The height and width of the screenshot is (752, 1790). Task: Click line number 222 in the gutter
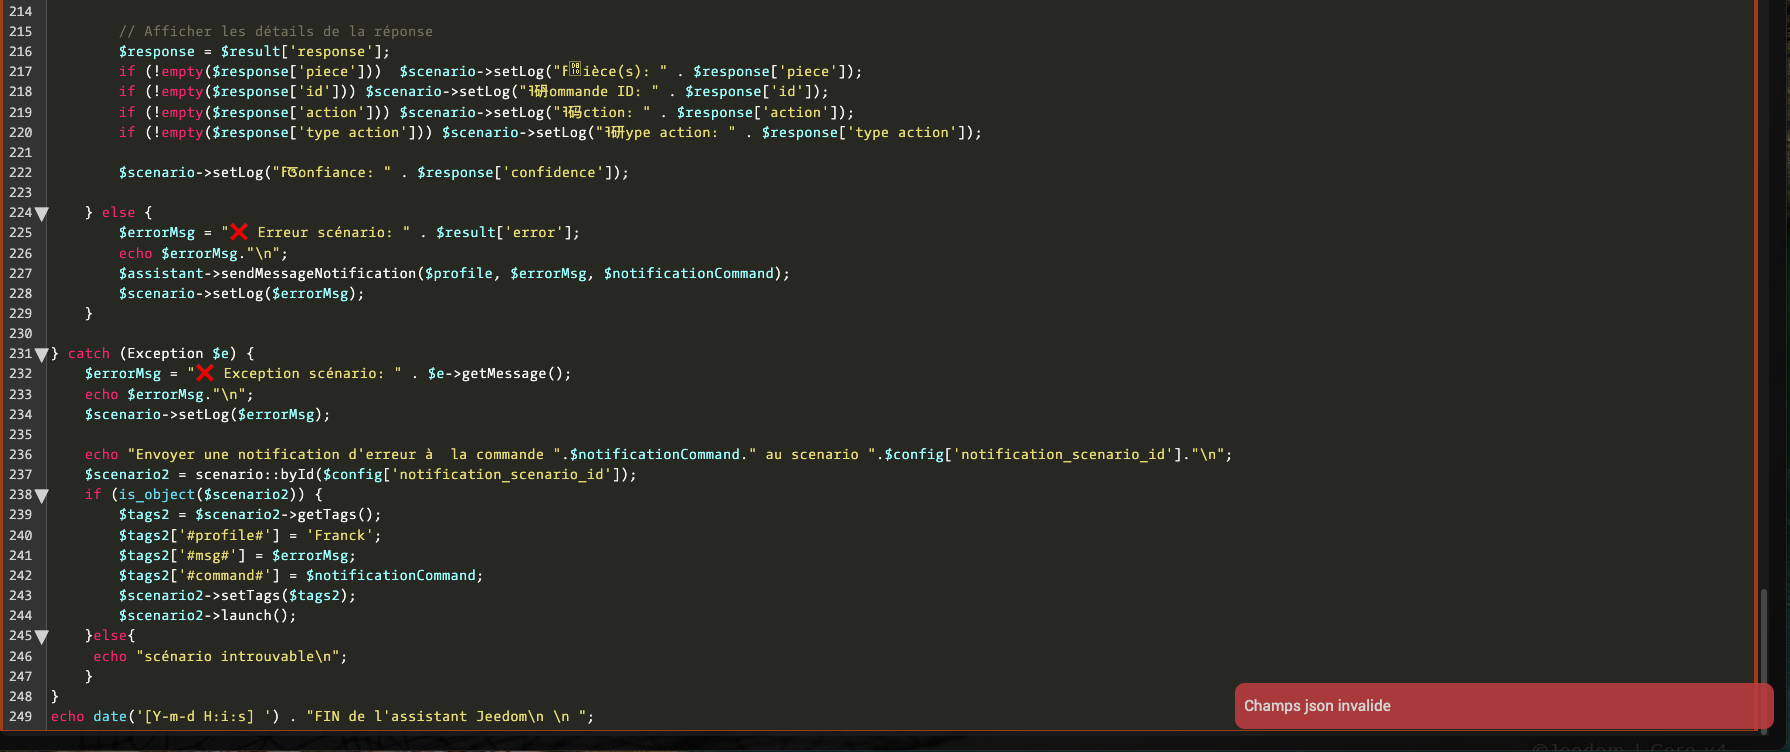(x=20, y=172)
